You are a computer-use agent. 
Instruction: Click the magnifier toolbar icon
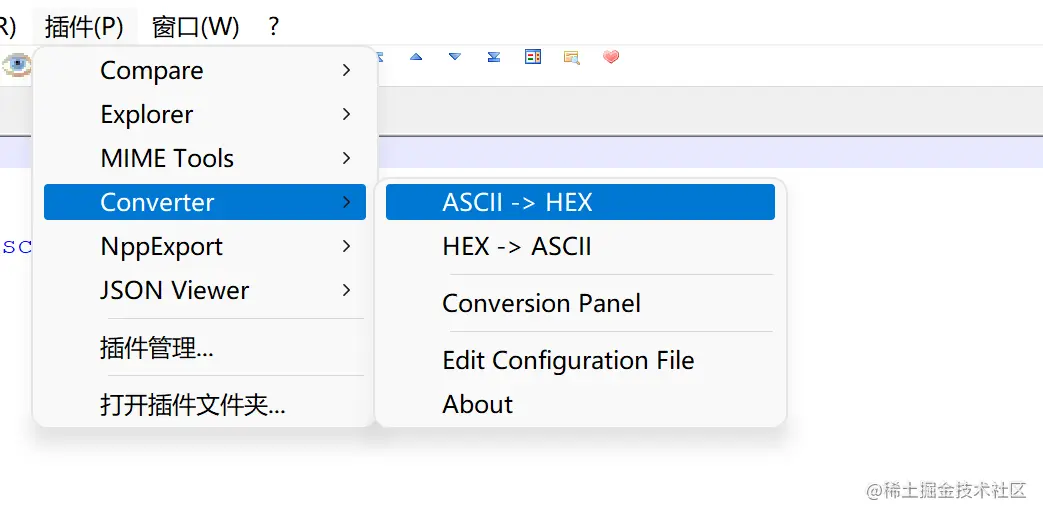(x=572, y=57)
